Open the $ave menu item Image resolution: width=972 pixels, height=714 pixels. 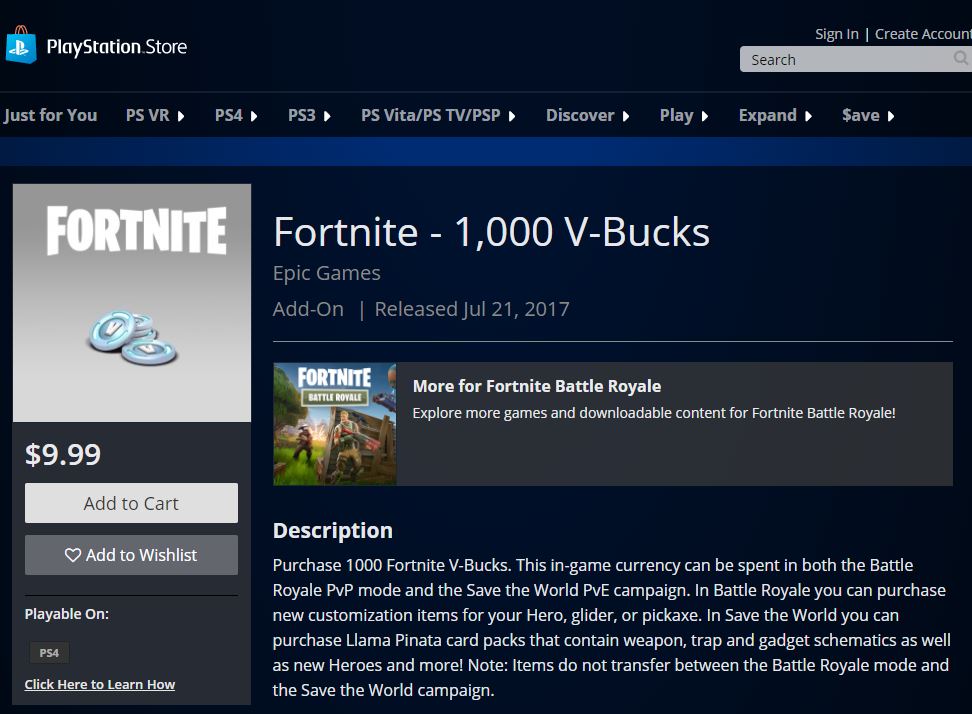[860, 115]
